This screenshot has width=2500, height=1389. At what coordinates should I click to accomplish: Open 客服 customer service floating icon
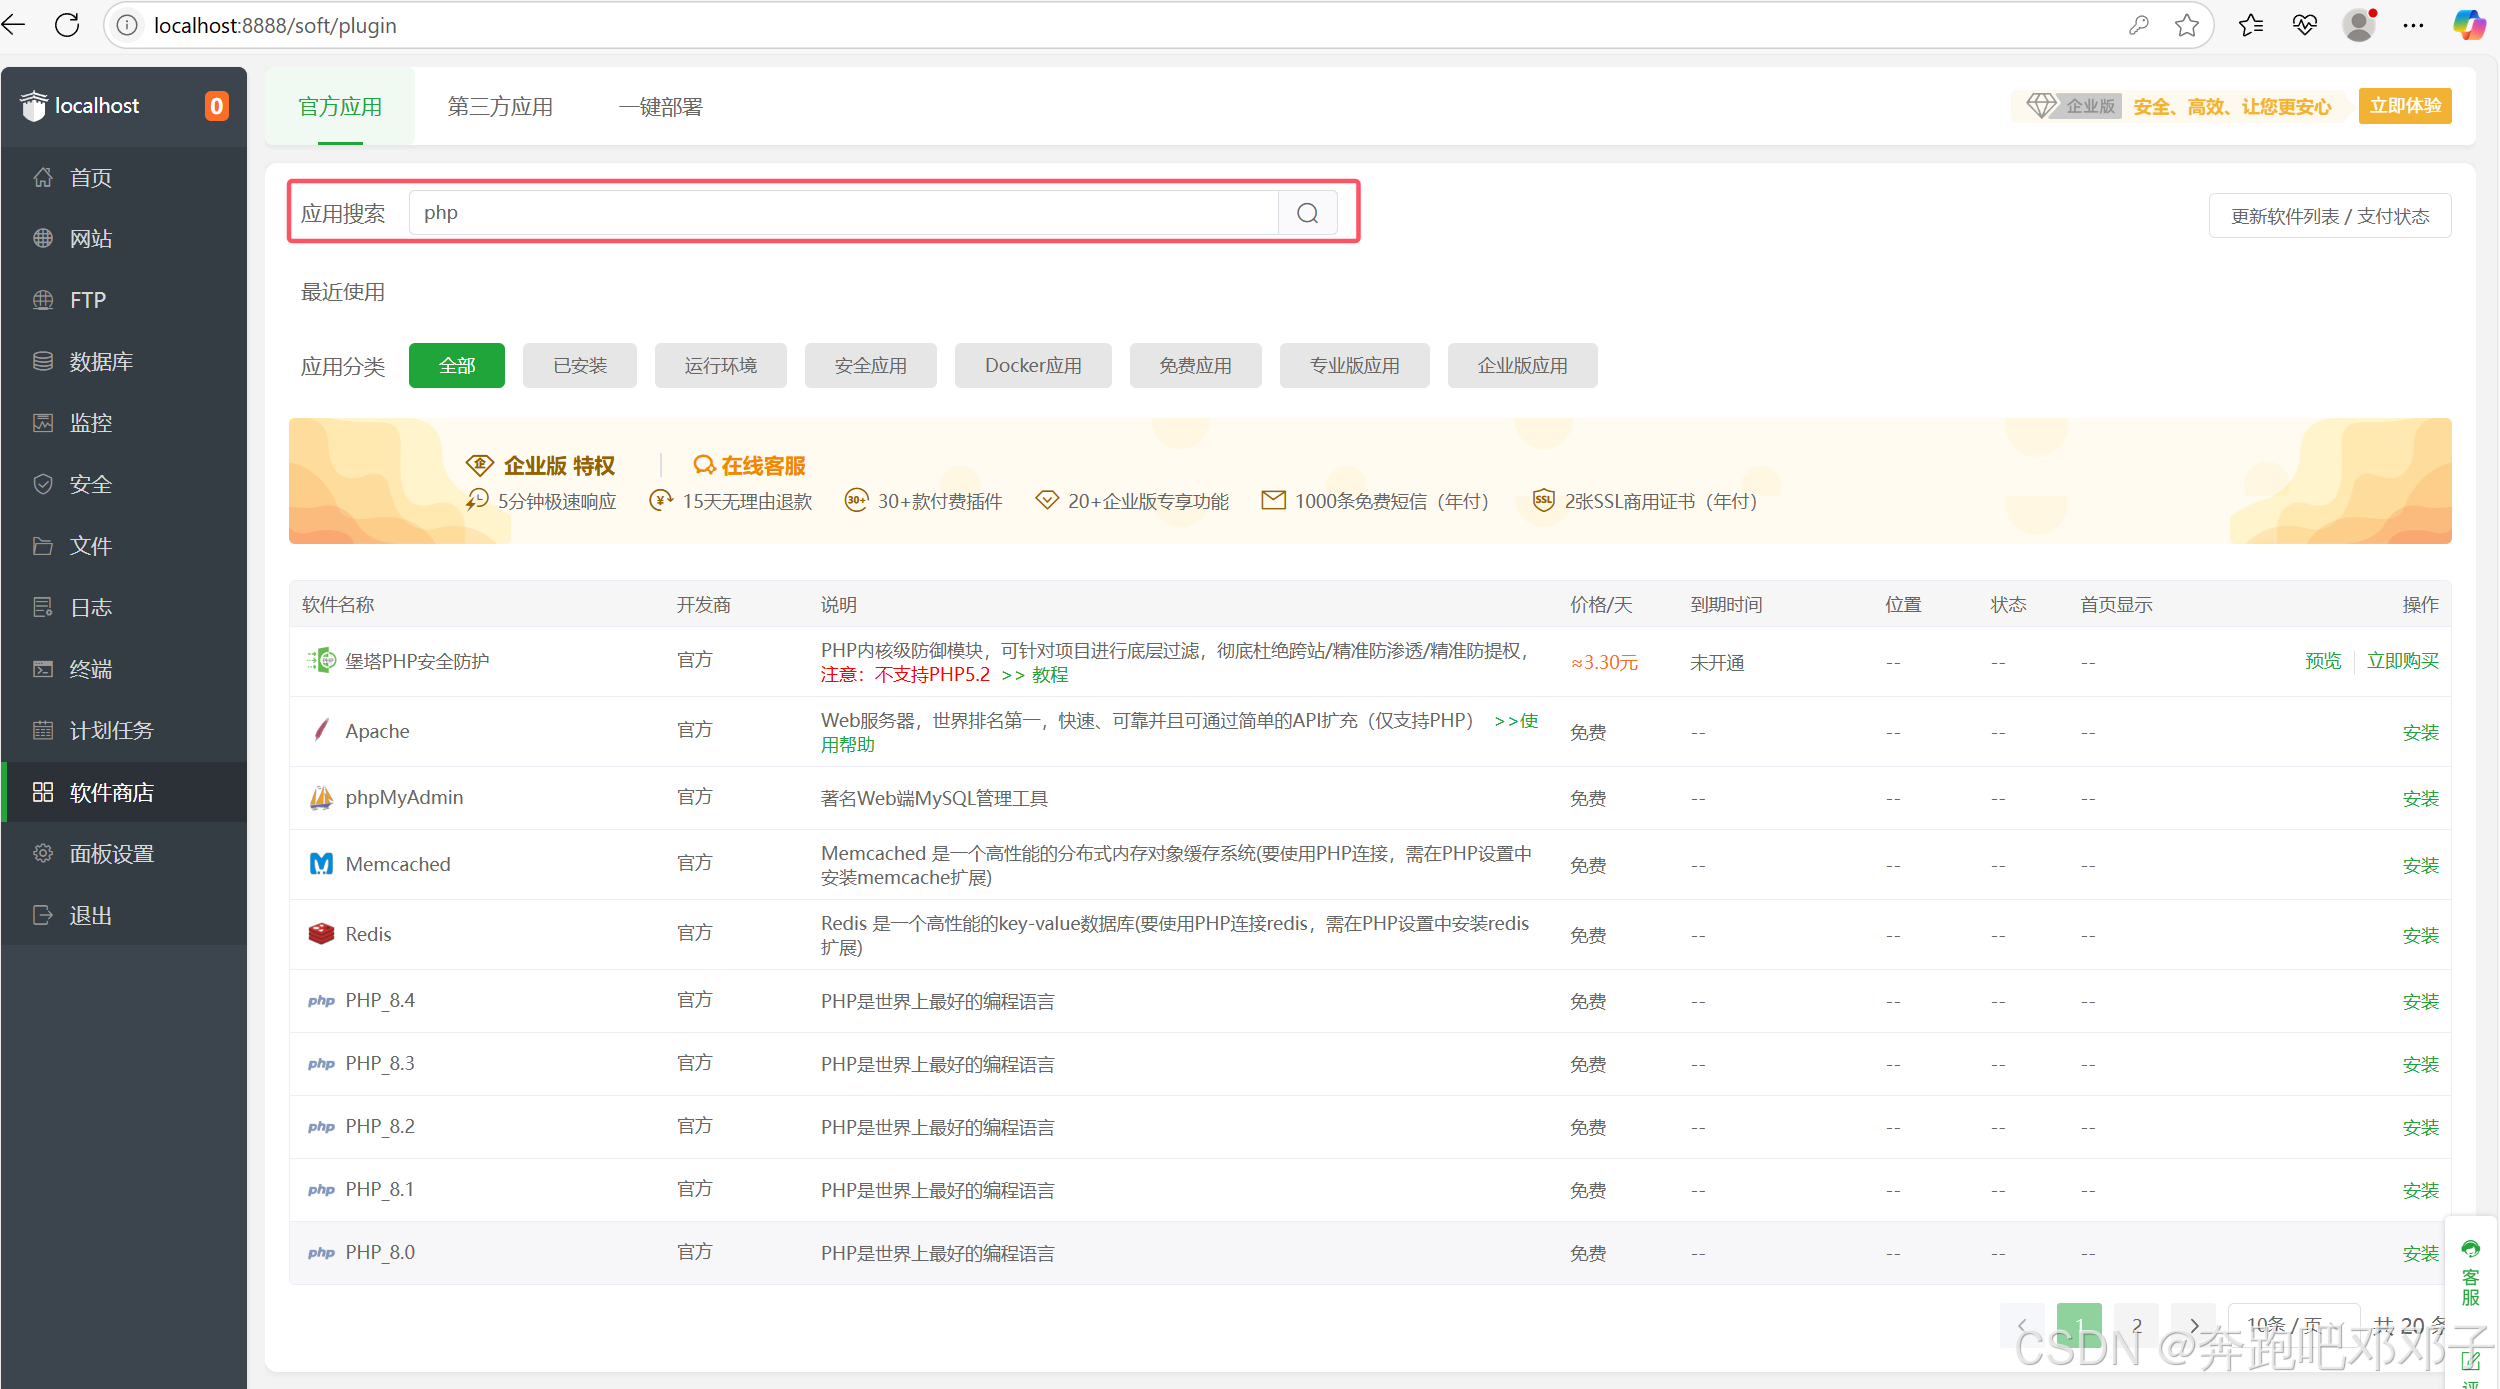[x=2470, y=1273]
